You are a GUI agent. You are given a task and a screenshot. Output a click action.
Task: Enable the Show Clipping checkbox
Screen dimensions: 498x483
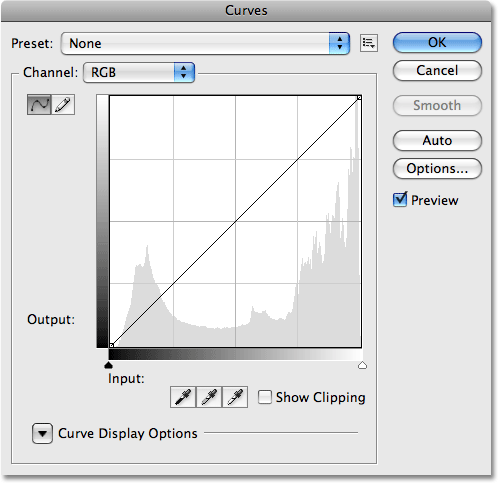click(265, 397)
